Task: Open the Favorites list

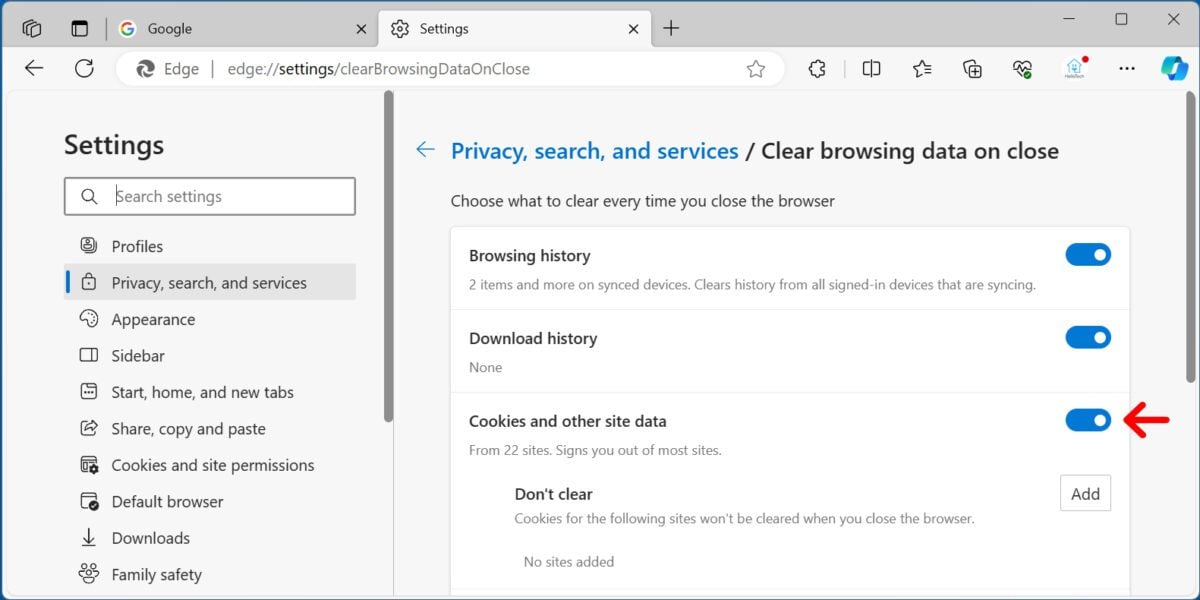Action: (921, 68)
